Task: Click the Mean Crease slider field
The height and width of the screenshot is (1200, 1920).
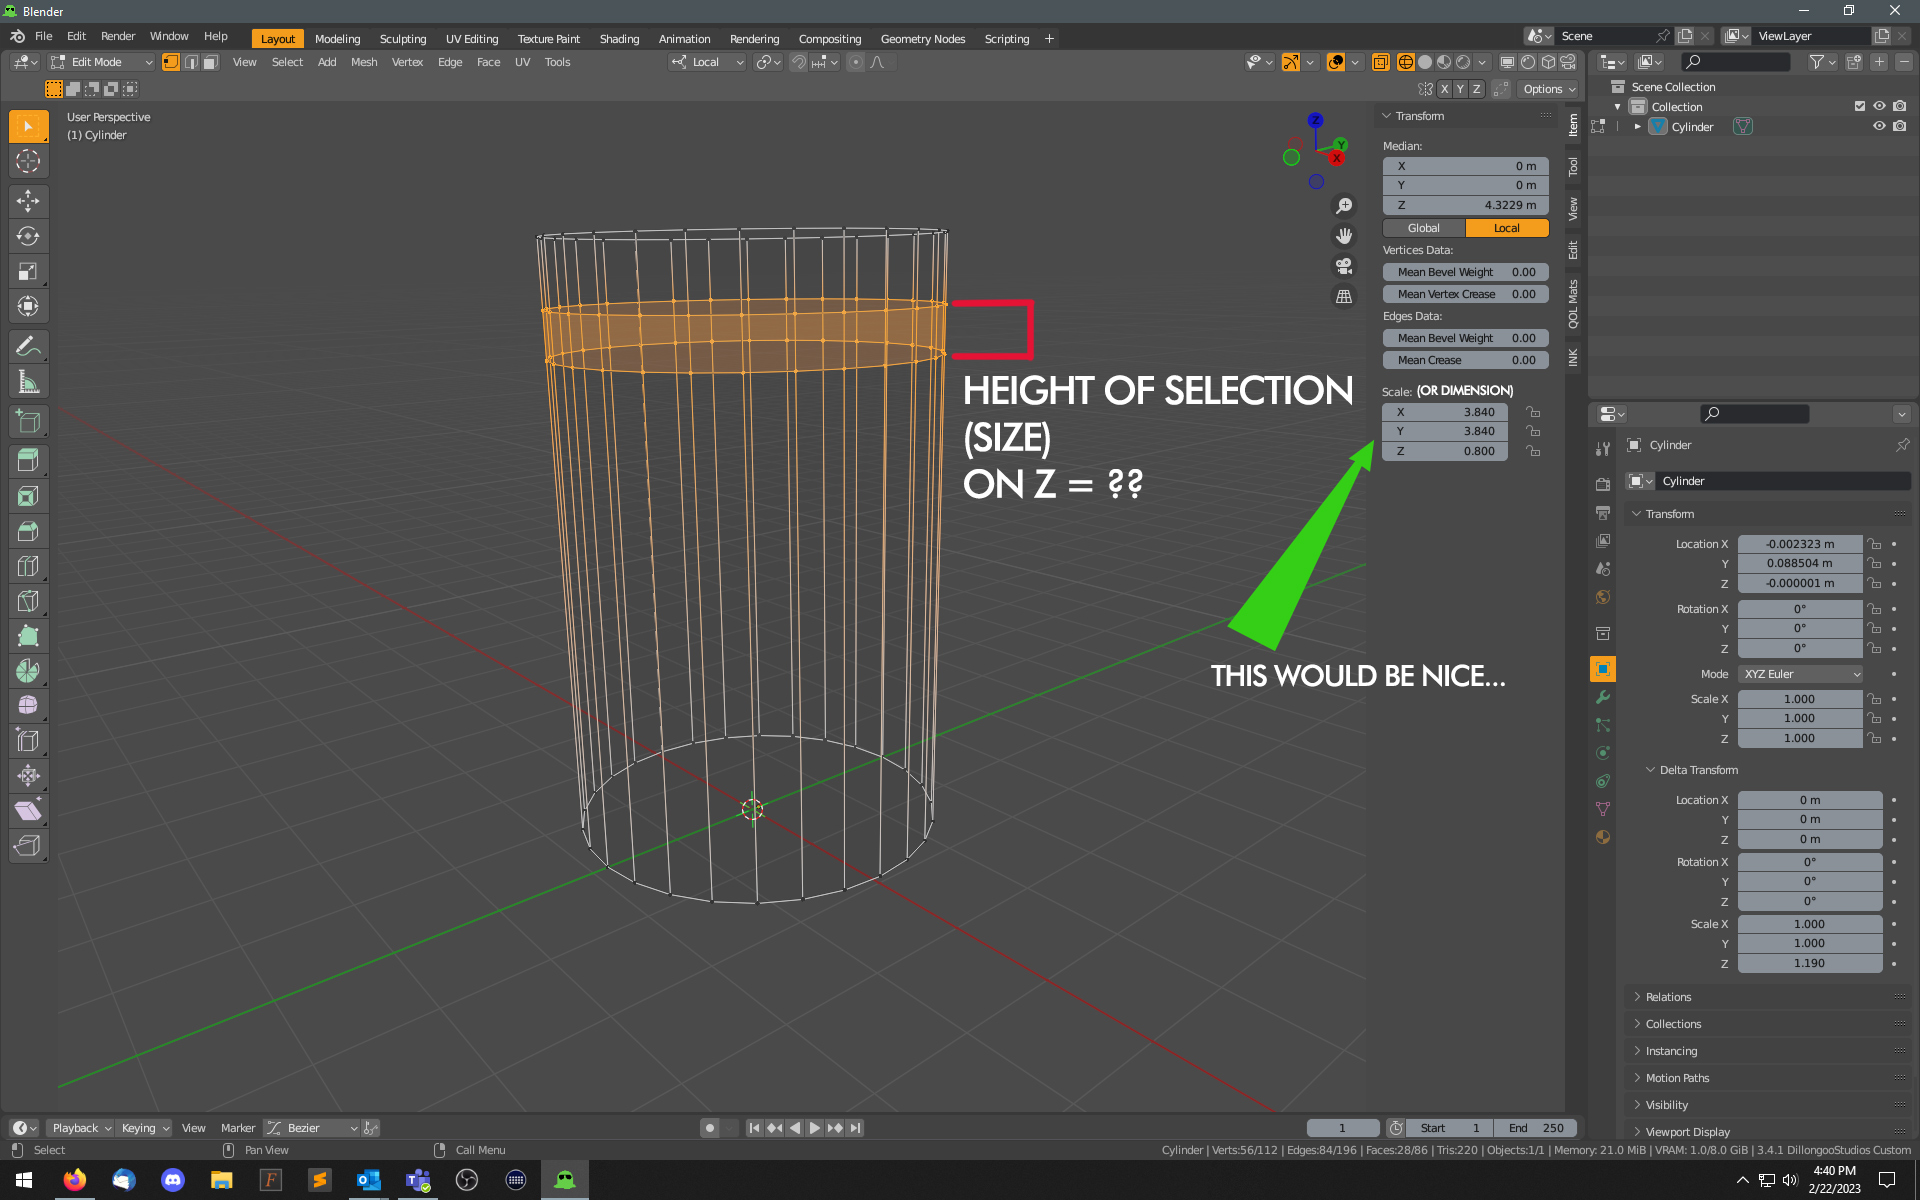Action: (1465, 360)
